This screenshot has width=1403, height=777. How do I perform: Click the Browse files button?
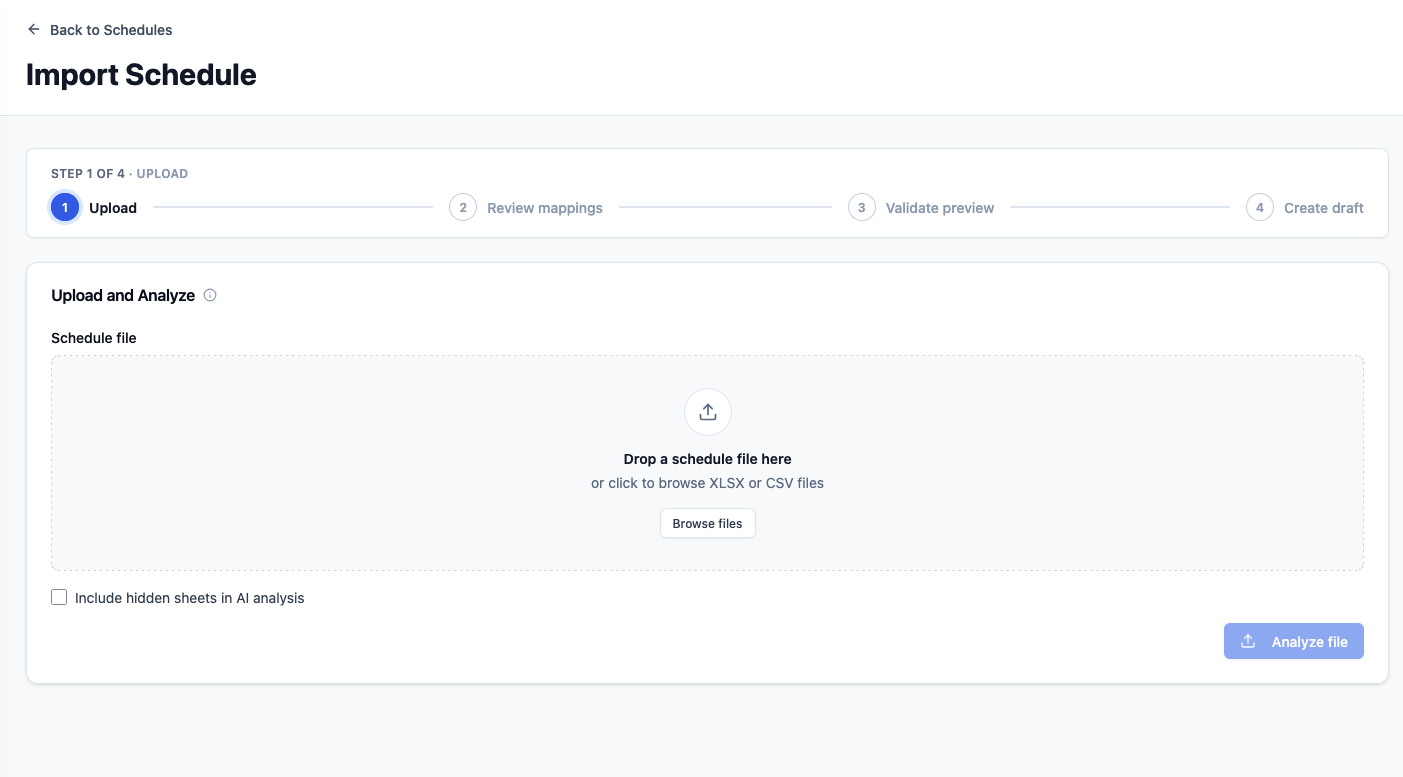708,524
